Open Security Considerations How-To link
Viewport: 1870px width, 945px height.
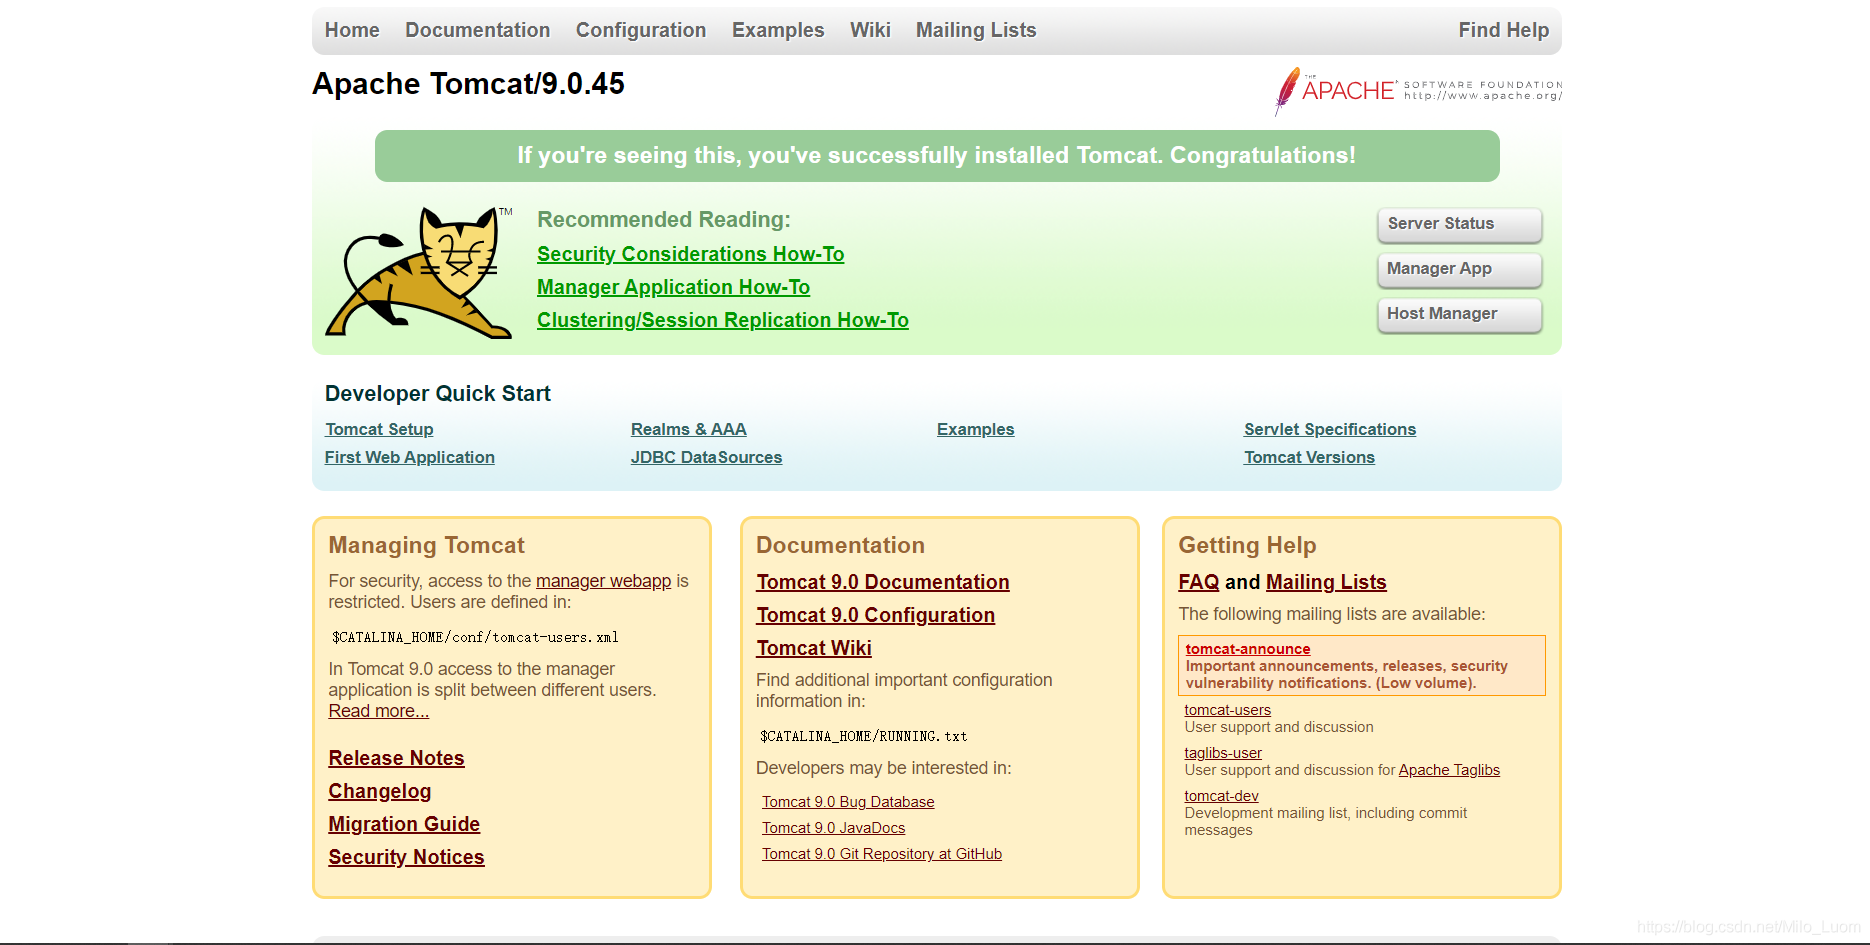[x=691, y=254]
